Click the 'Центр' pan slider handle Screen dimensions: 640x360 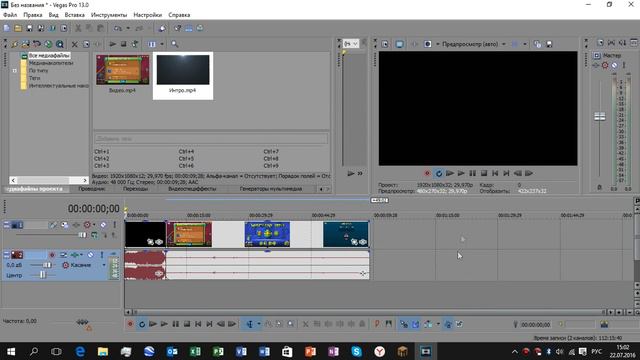coord(43,275)
